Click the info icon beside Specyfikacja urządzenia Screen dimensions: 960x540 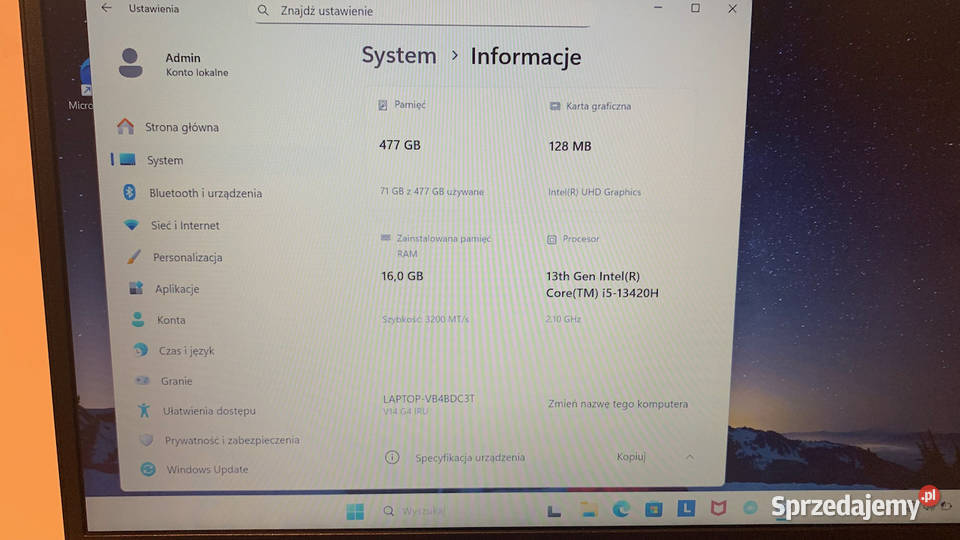coord(392,457)
